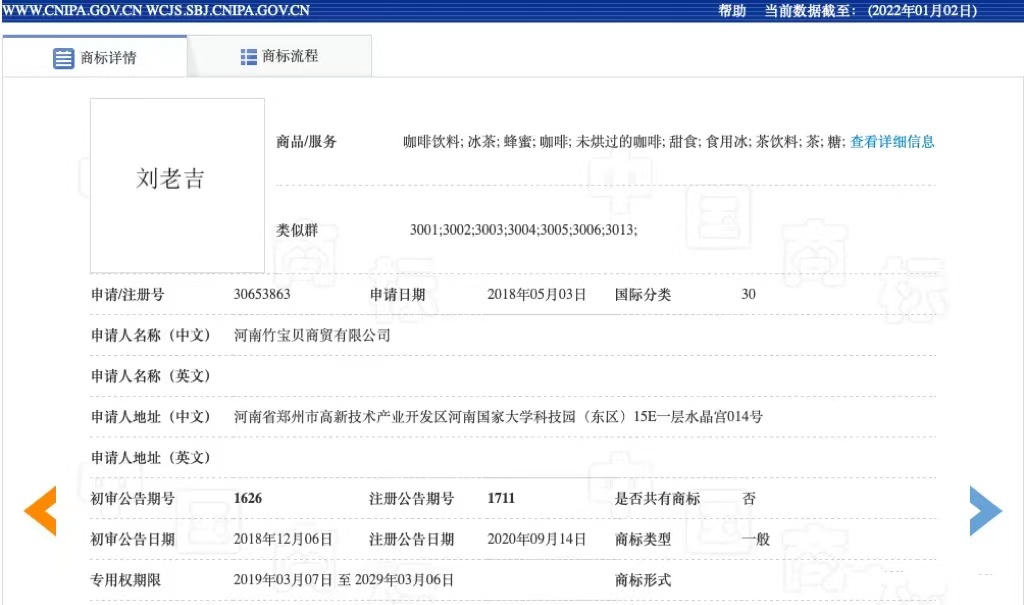The width and height of the screenshot is (1024, 605).
Task: Select application date 2018年05月03日
Action: [x=536, y=295]
